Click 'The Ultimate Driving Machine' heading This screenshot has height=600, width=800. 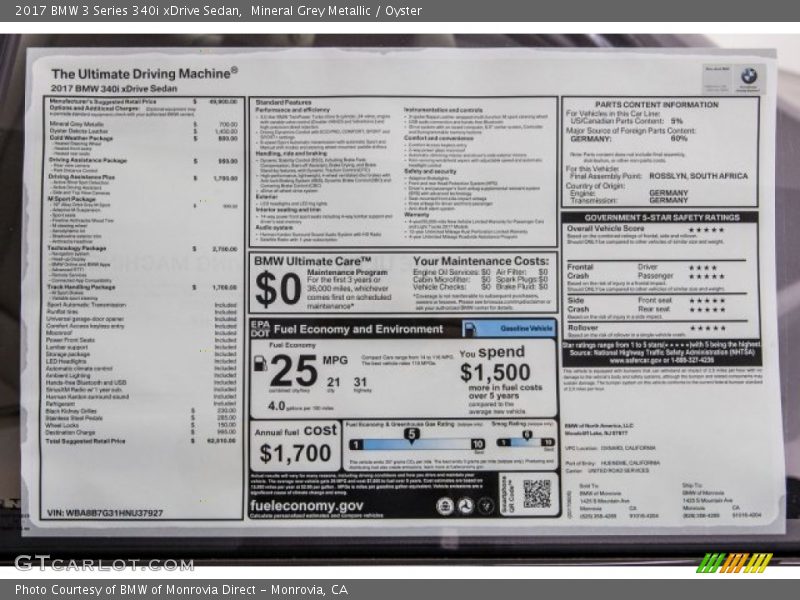tap(144, 73)
